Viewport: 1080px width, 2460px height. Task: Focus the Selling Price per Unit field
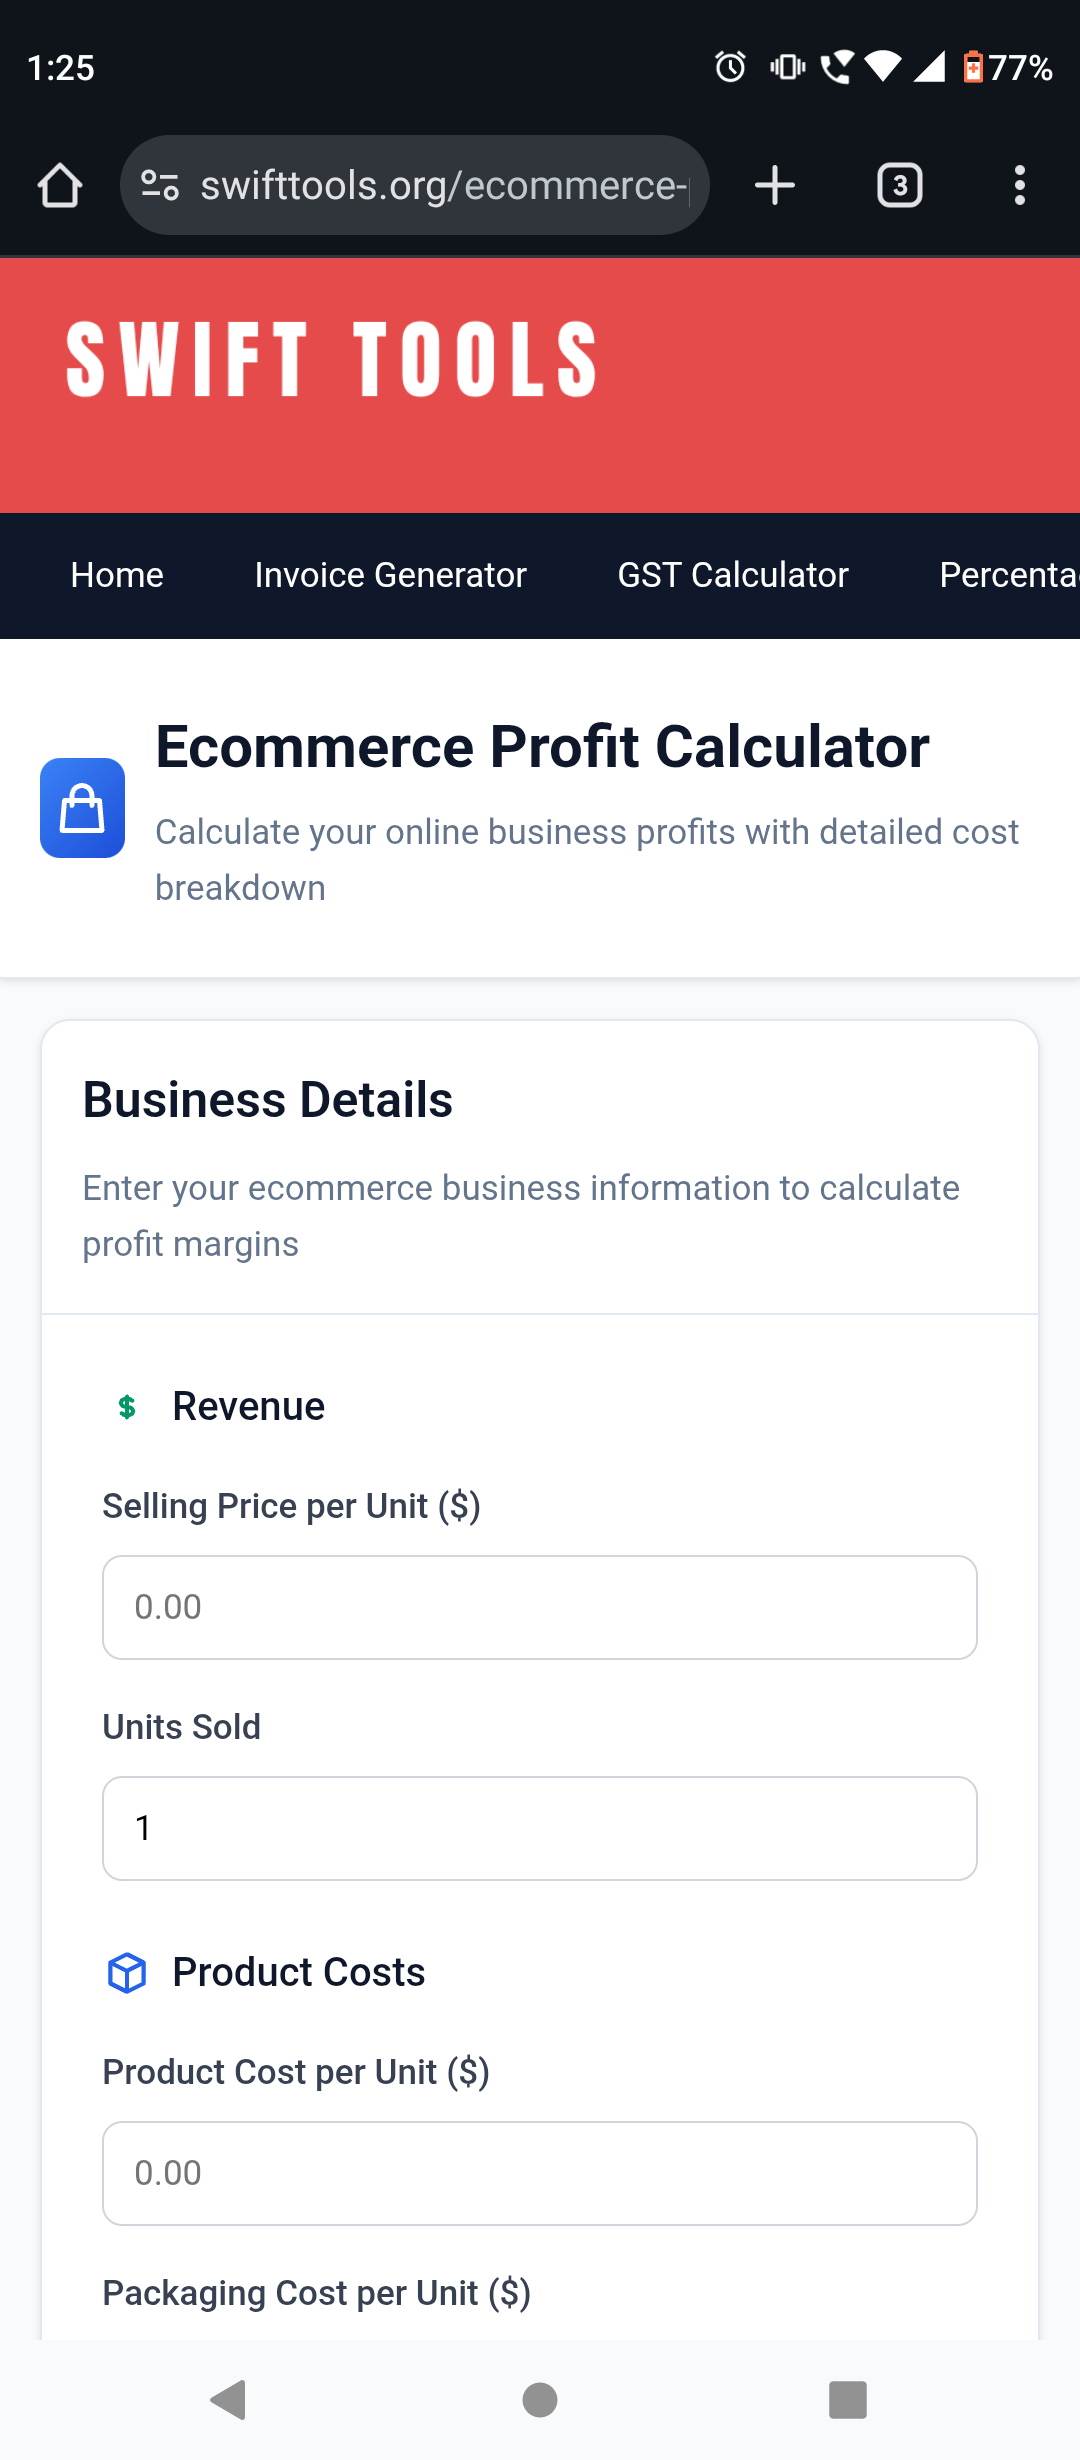tap(540, 1607)
